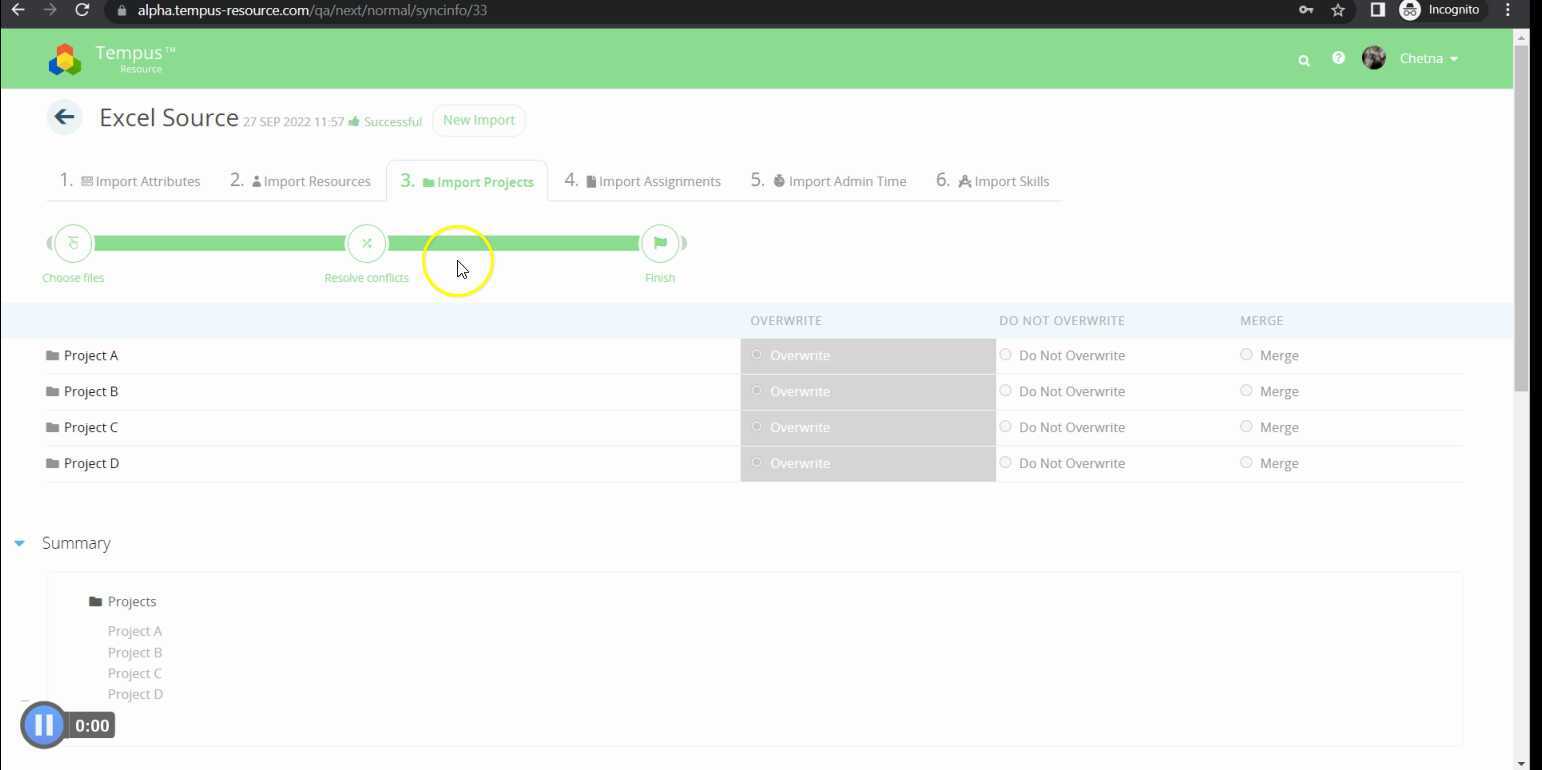Image resolution: width=1542 pixels, height=770 pixels.
Task: Bookmark this page with the star icon
Action: point(1337,10)
